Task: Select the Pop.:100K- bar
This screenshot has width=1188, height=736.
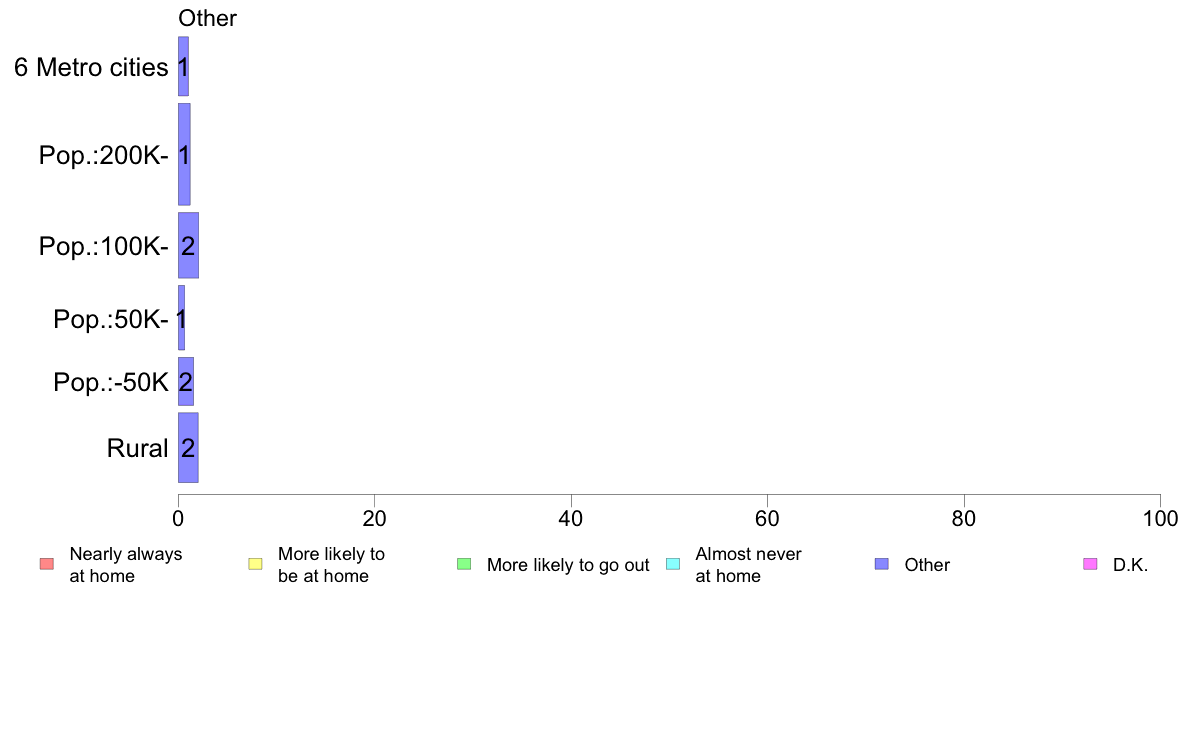Action: coord(189,246)
